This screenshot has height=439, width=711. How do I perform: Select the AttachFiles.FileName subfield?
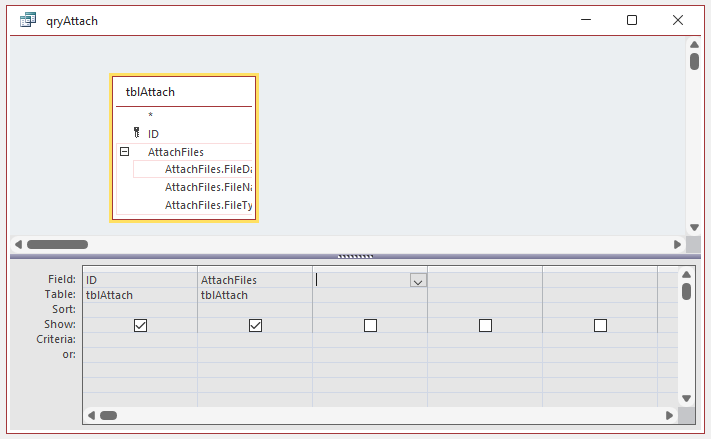[x=192, y=187]
